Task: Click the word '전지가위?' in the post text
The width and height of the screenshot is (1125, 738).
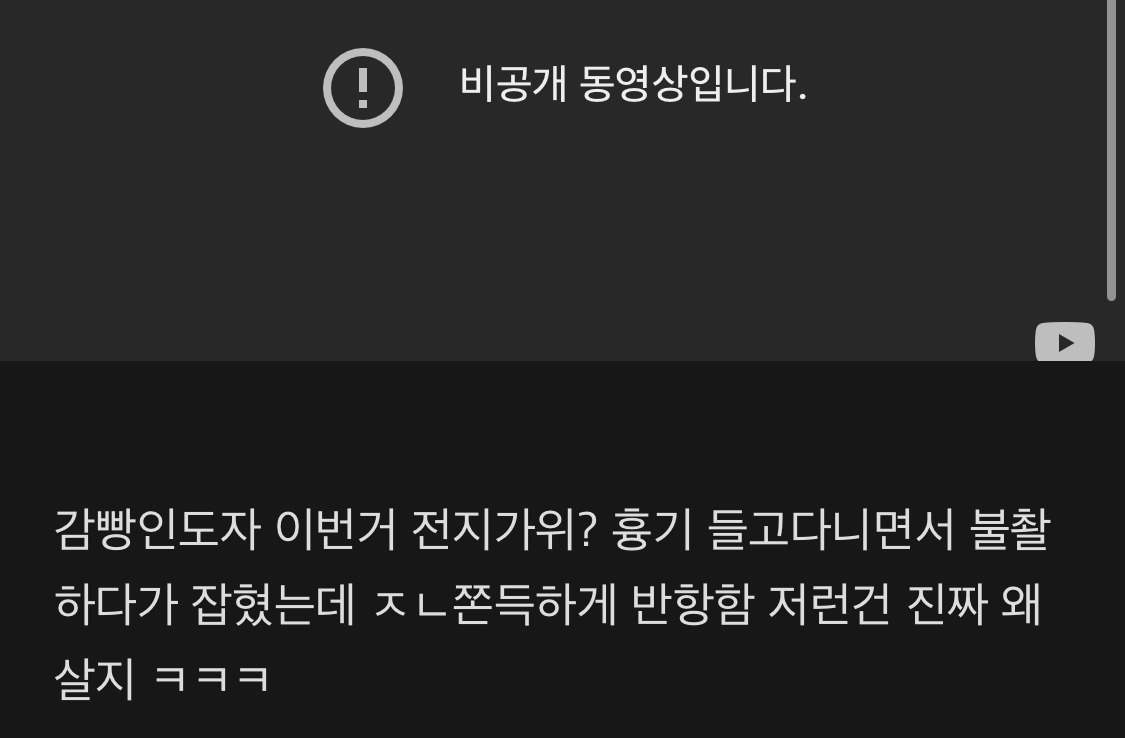Action: point(504,530)
